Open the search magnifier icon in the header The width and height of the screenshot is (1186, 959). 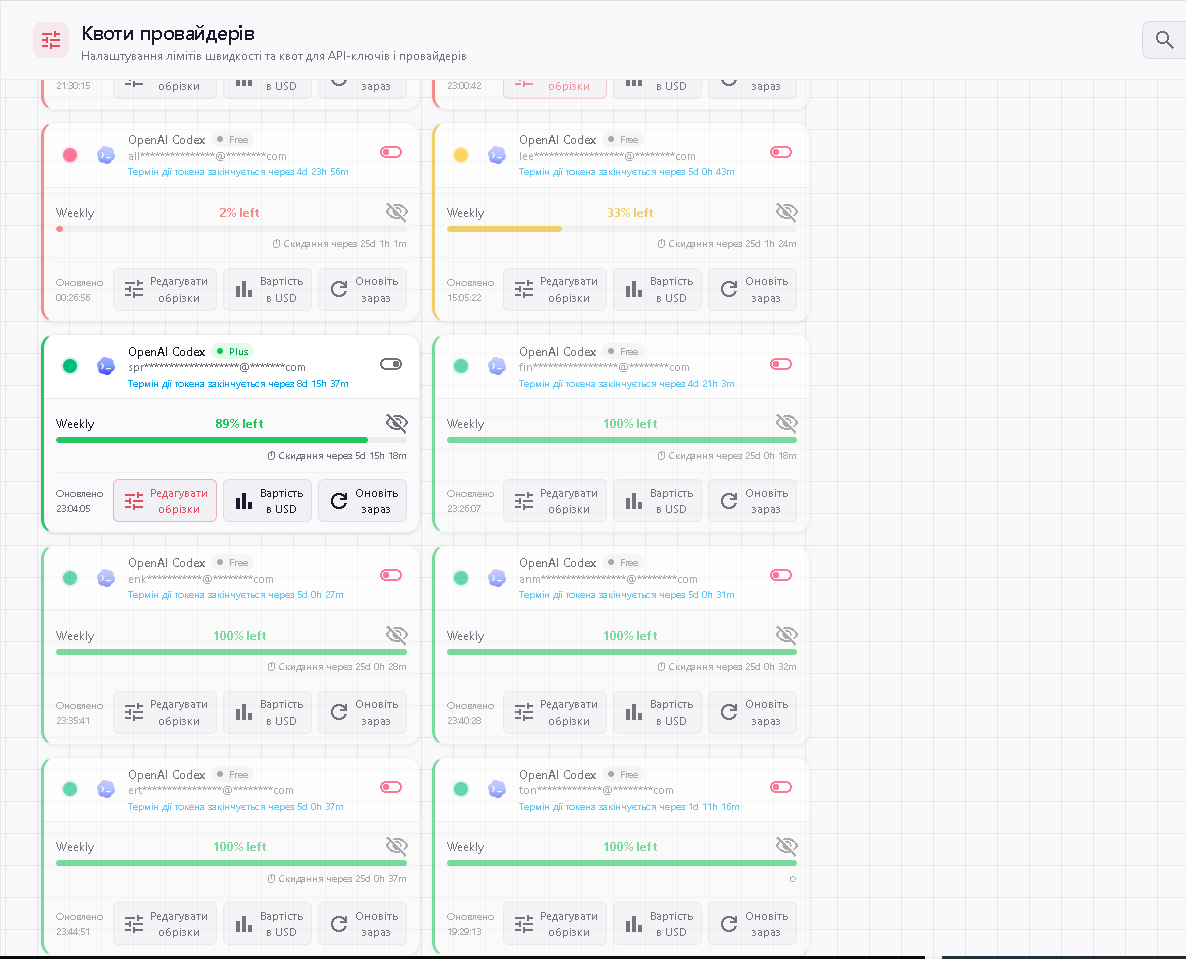pos(1164,39)
